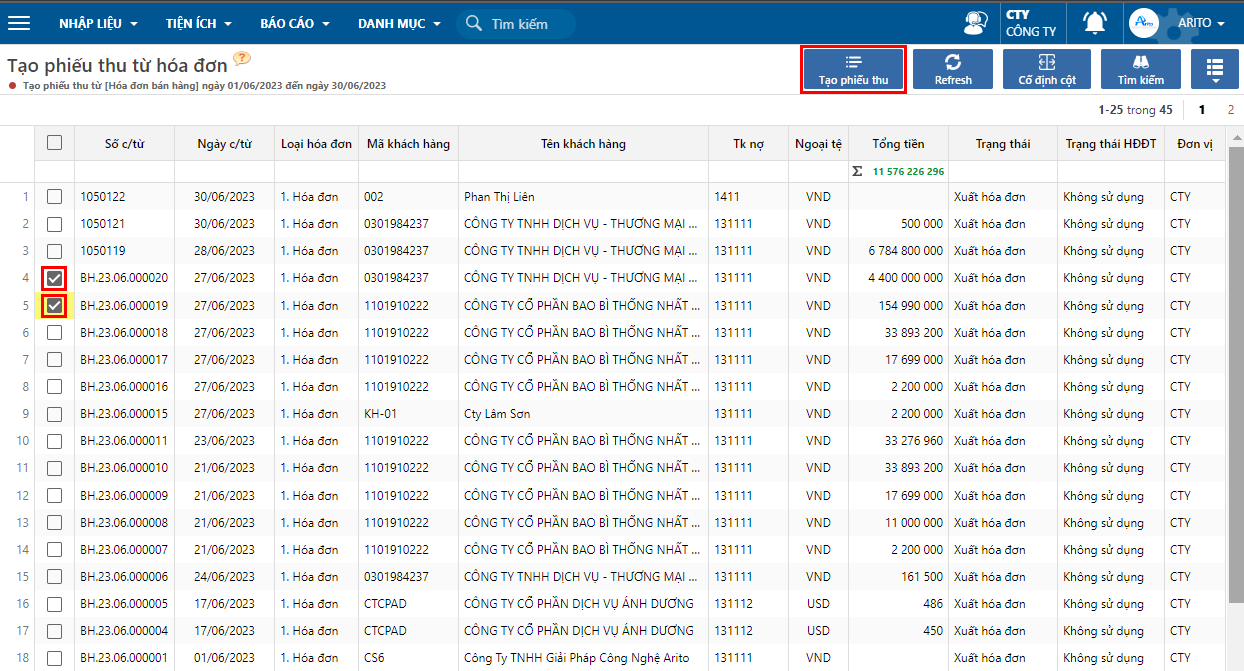Viewport: 1244px width, 671px height.
Task: Expand the list options menu button
Action: [1214, 69]
